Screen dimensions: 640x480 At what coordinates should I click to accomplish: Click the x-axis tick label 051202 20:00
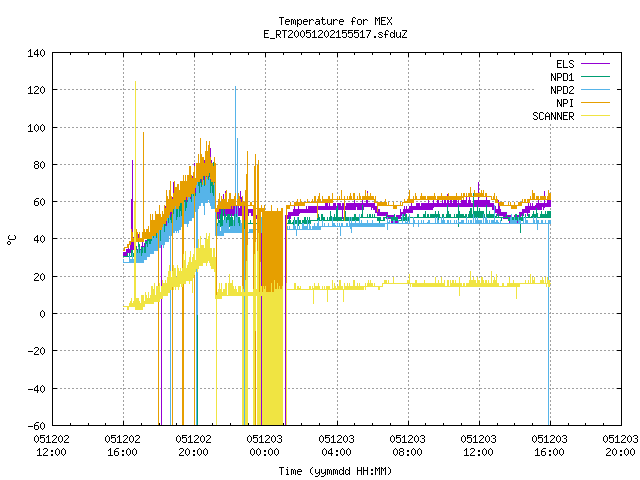coord(193,445)
